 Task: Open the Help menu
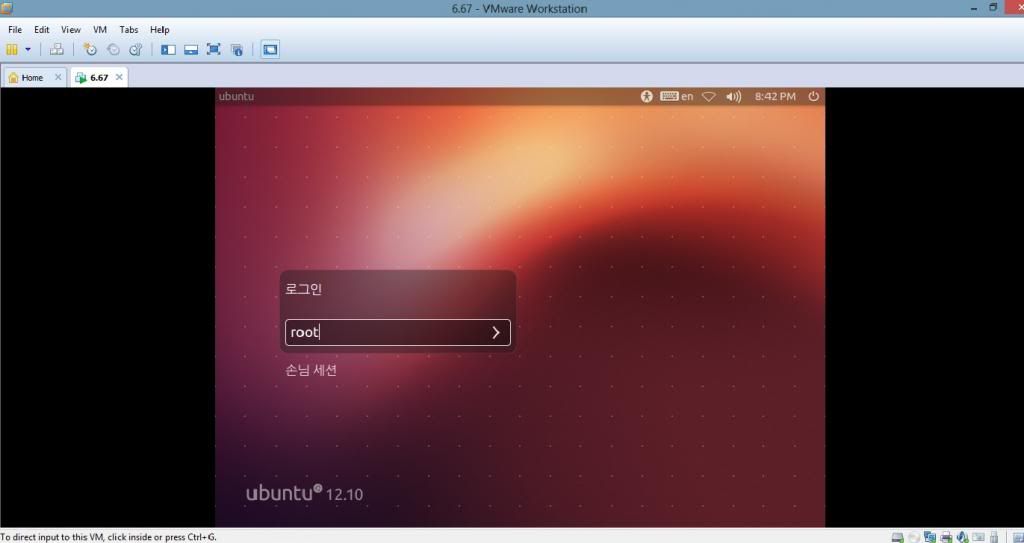pyautogui.click(x=159, y=29)
